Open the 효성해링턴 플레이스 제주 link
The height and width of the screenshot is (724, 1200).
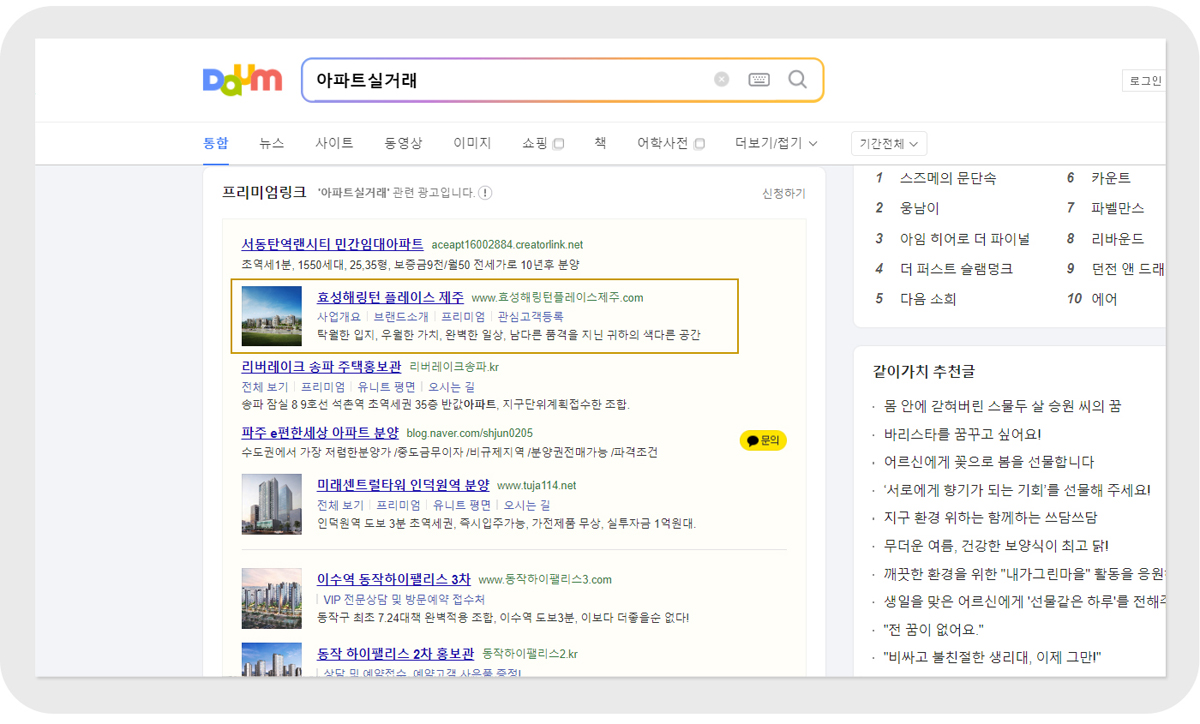[390, 297]
